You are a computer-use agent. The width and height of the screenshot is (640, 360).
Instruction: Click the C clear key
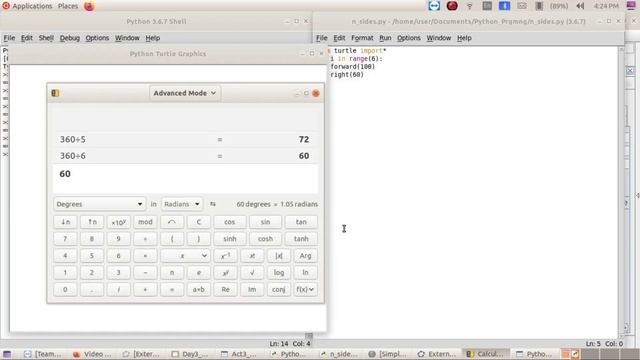point(199,222)
